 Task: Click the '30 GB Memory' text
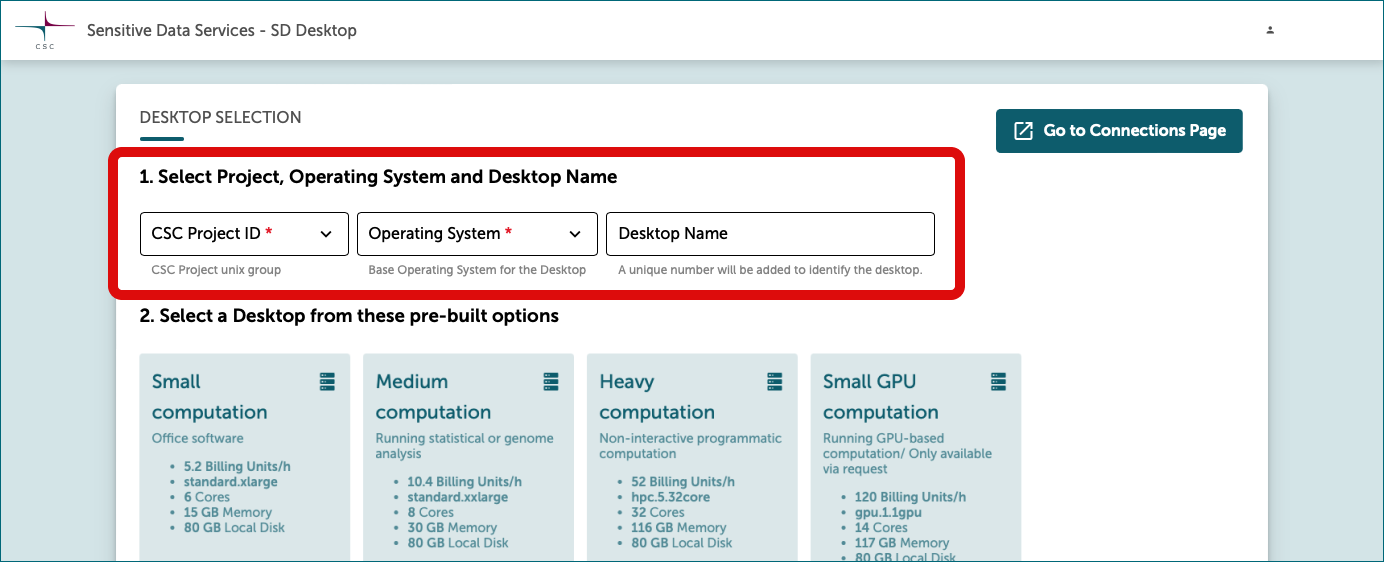[453, 528]
